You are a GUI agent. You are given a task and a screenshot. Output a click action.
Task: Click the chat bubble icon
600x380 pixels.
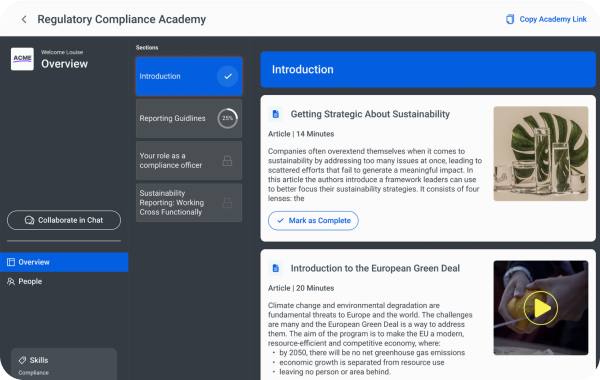[29, 220]
